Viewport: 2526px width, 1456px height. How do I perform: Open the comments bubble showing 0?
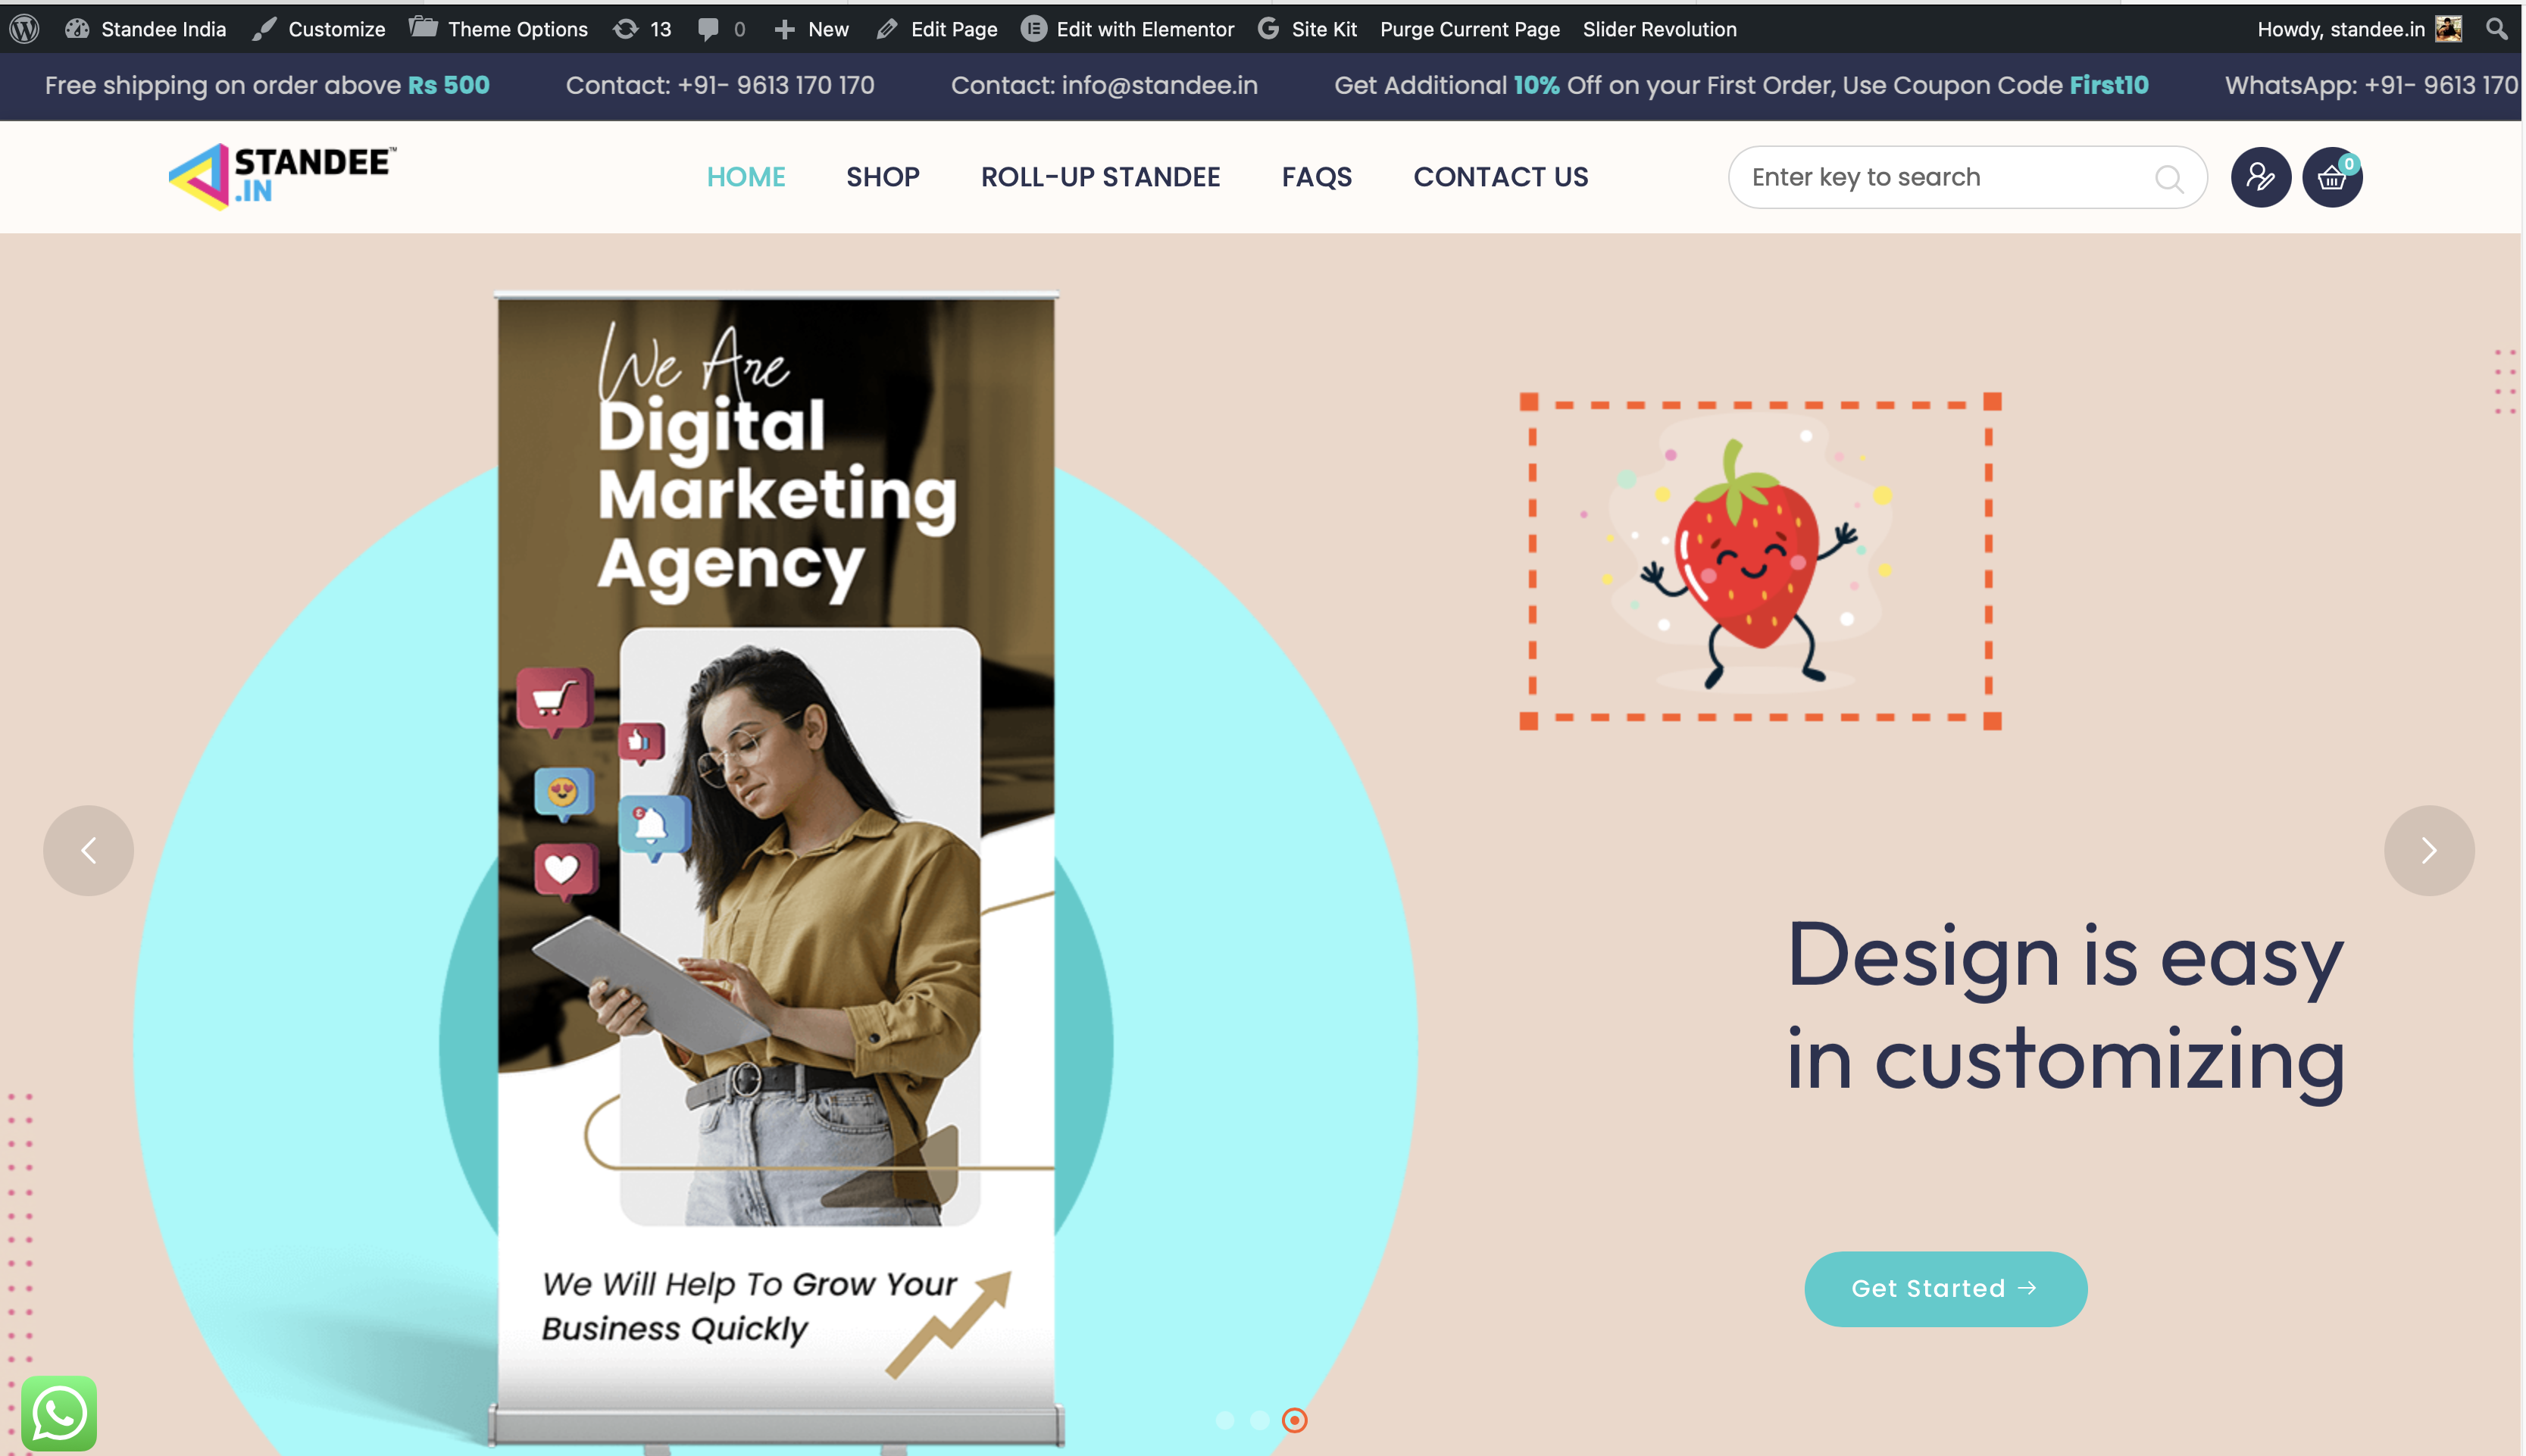click(x=721, y=29)
